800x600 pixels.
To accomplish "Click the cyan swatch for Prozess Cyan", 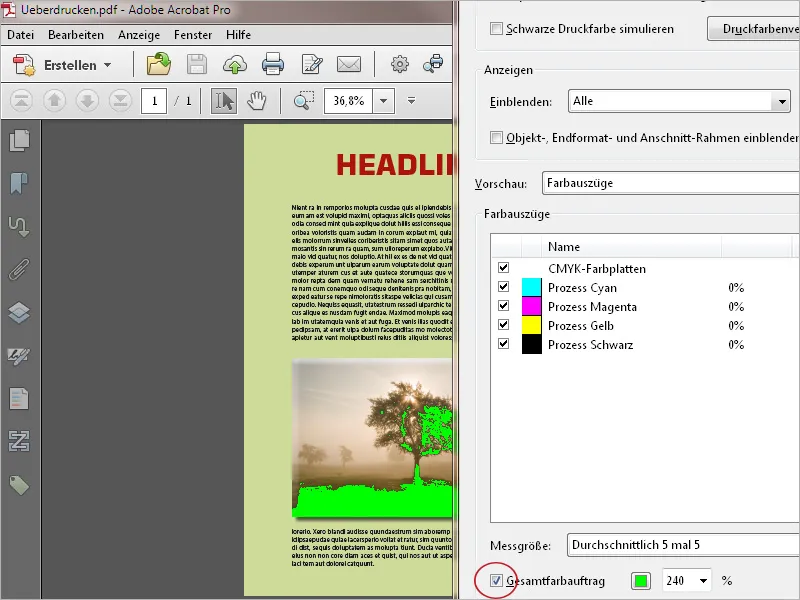I will 532,287.
